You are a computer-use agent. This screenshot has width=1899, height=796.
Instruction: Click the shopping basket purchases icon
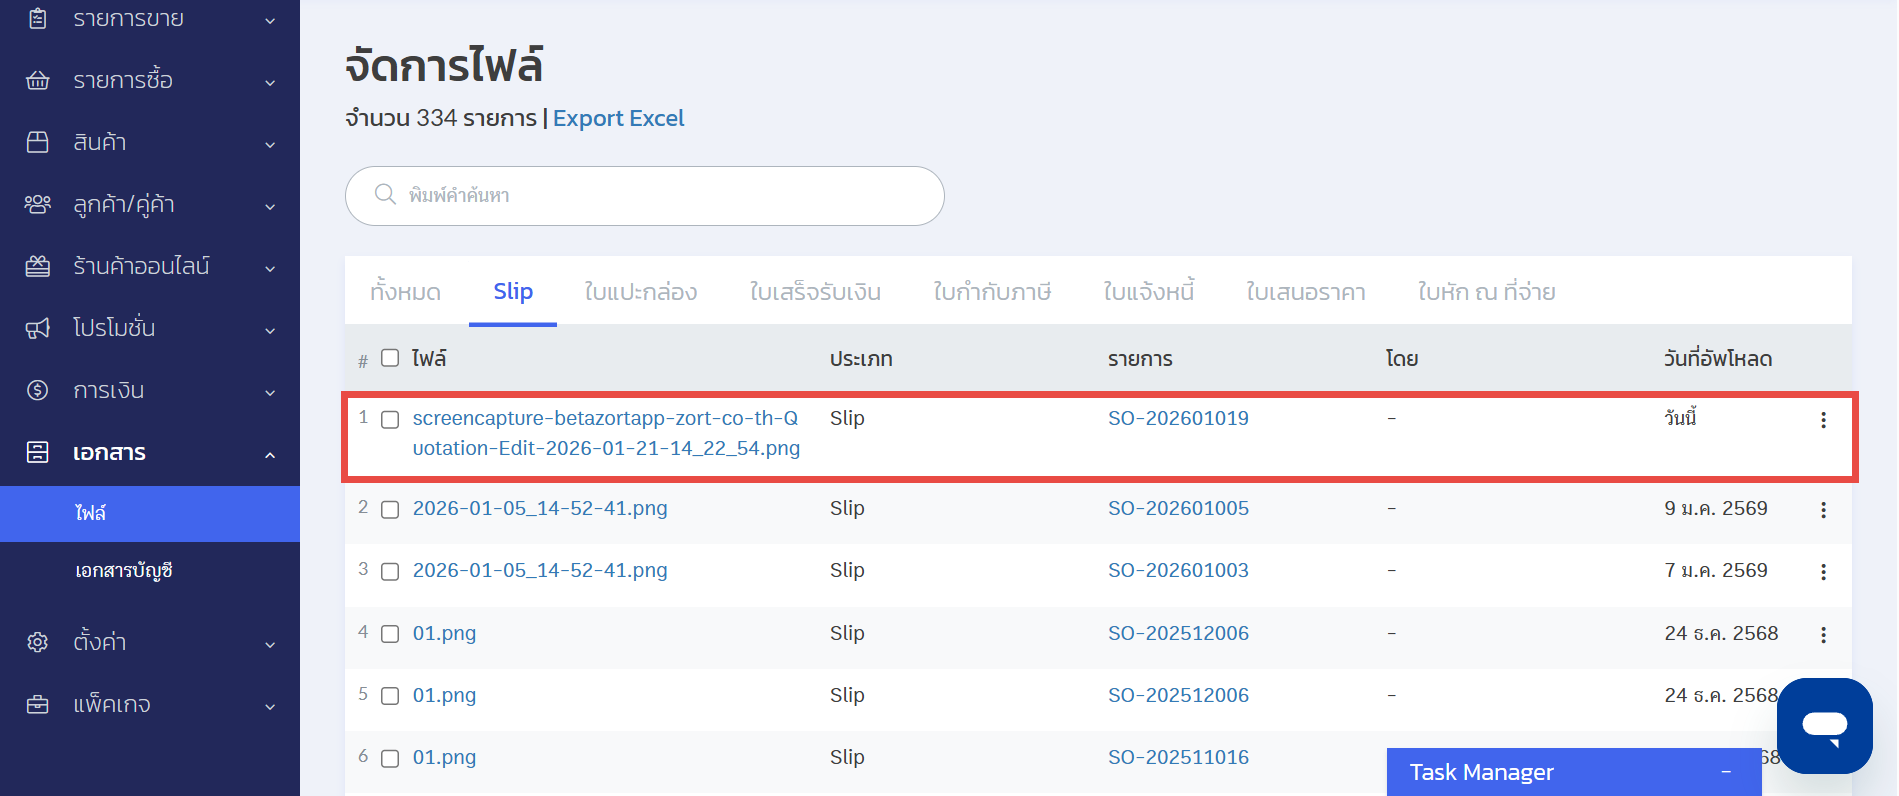[37, 80]
